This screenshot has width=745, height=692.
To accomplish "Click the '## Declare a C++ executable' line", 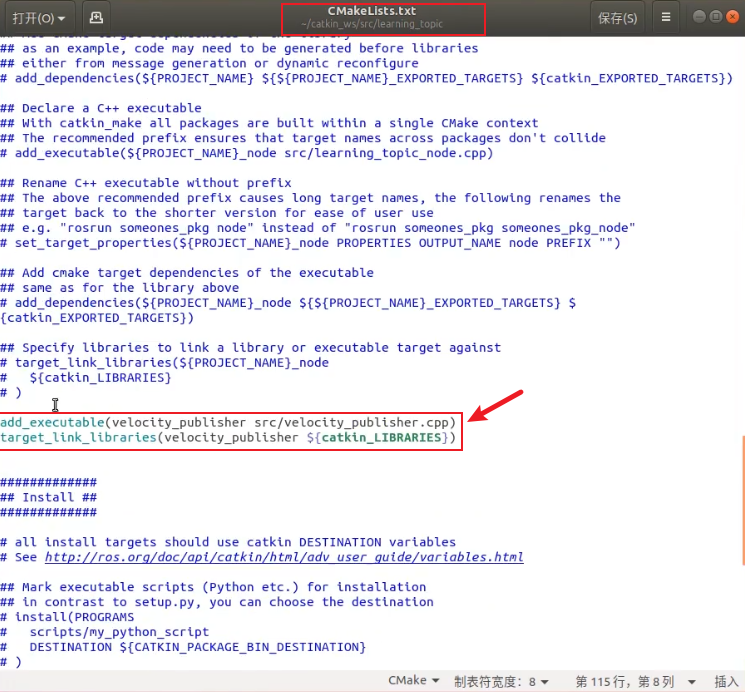I will tap(101, 108).
